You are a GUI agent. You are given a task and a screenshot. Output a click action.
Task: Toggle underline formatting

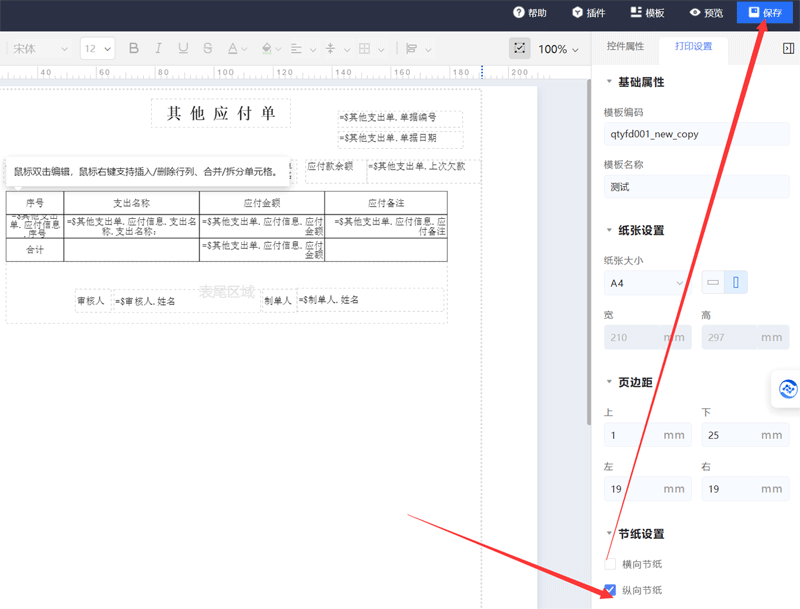183,48
